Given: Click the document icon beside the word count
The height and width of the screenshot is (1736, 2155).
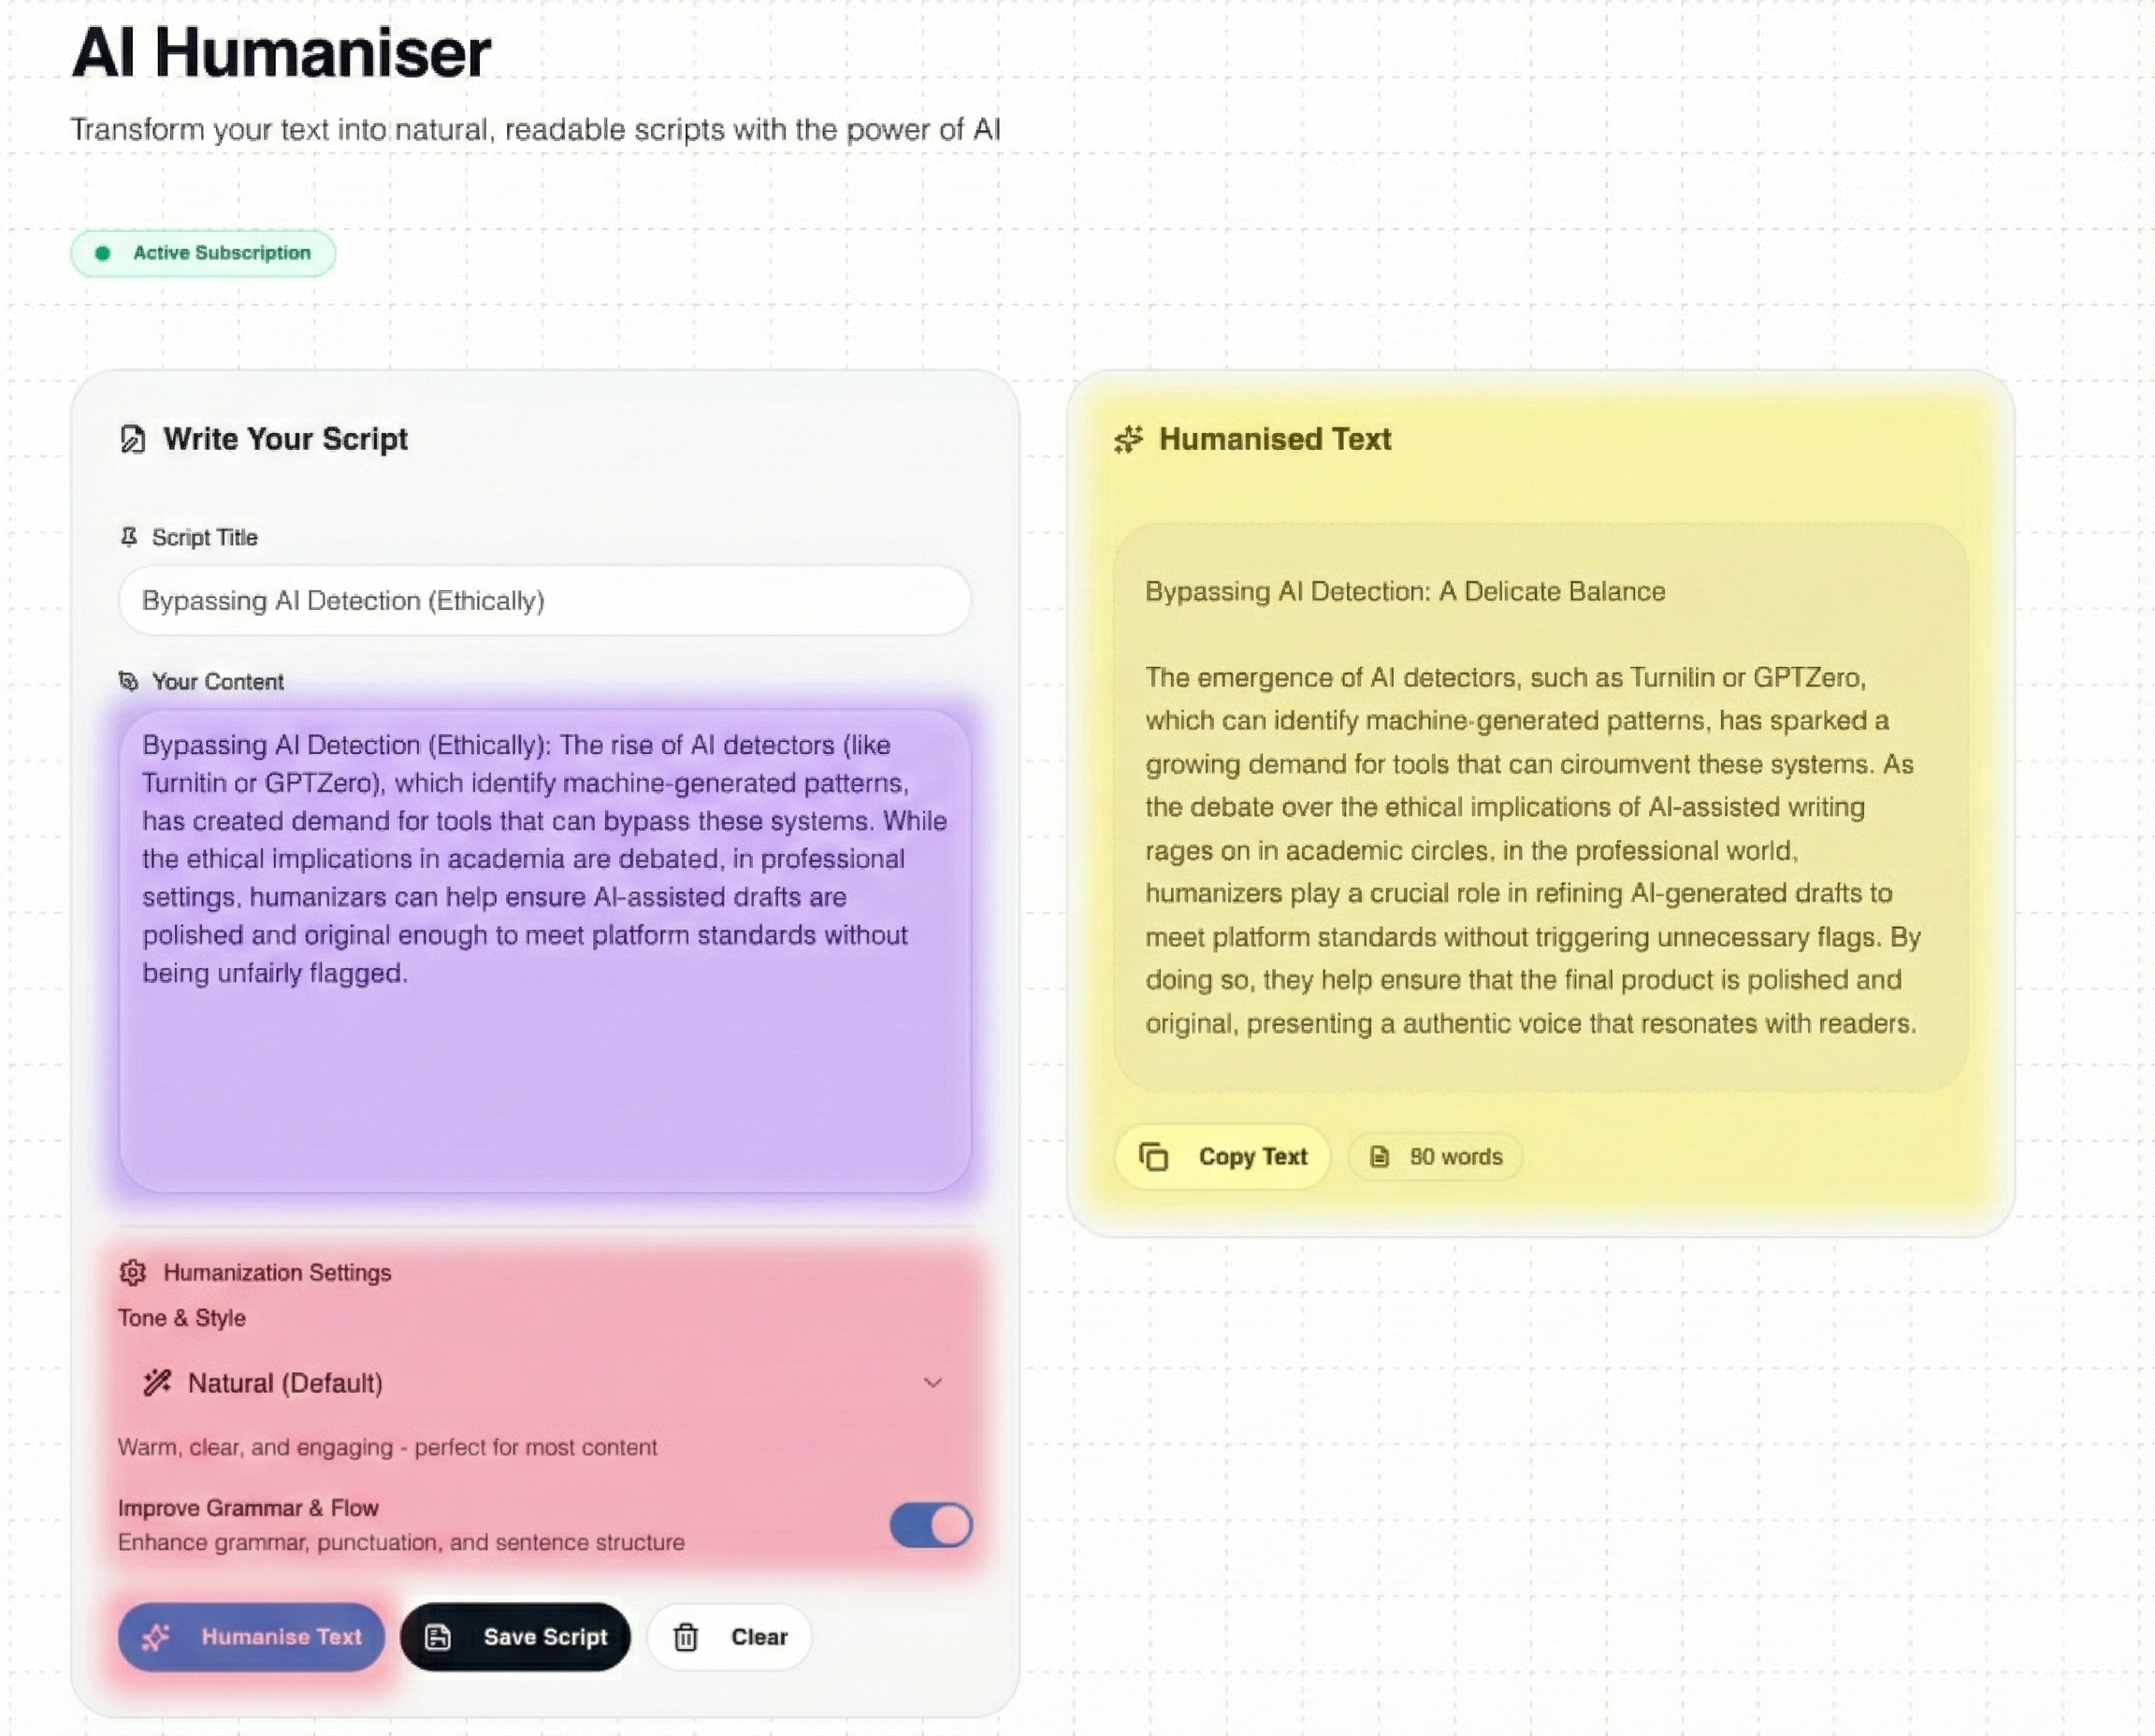Looking at the screenshot, I should (x=1381, y=1157).
